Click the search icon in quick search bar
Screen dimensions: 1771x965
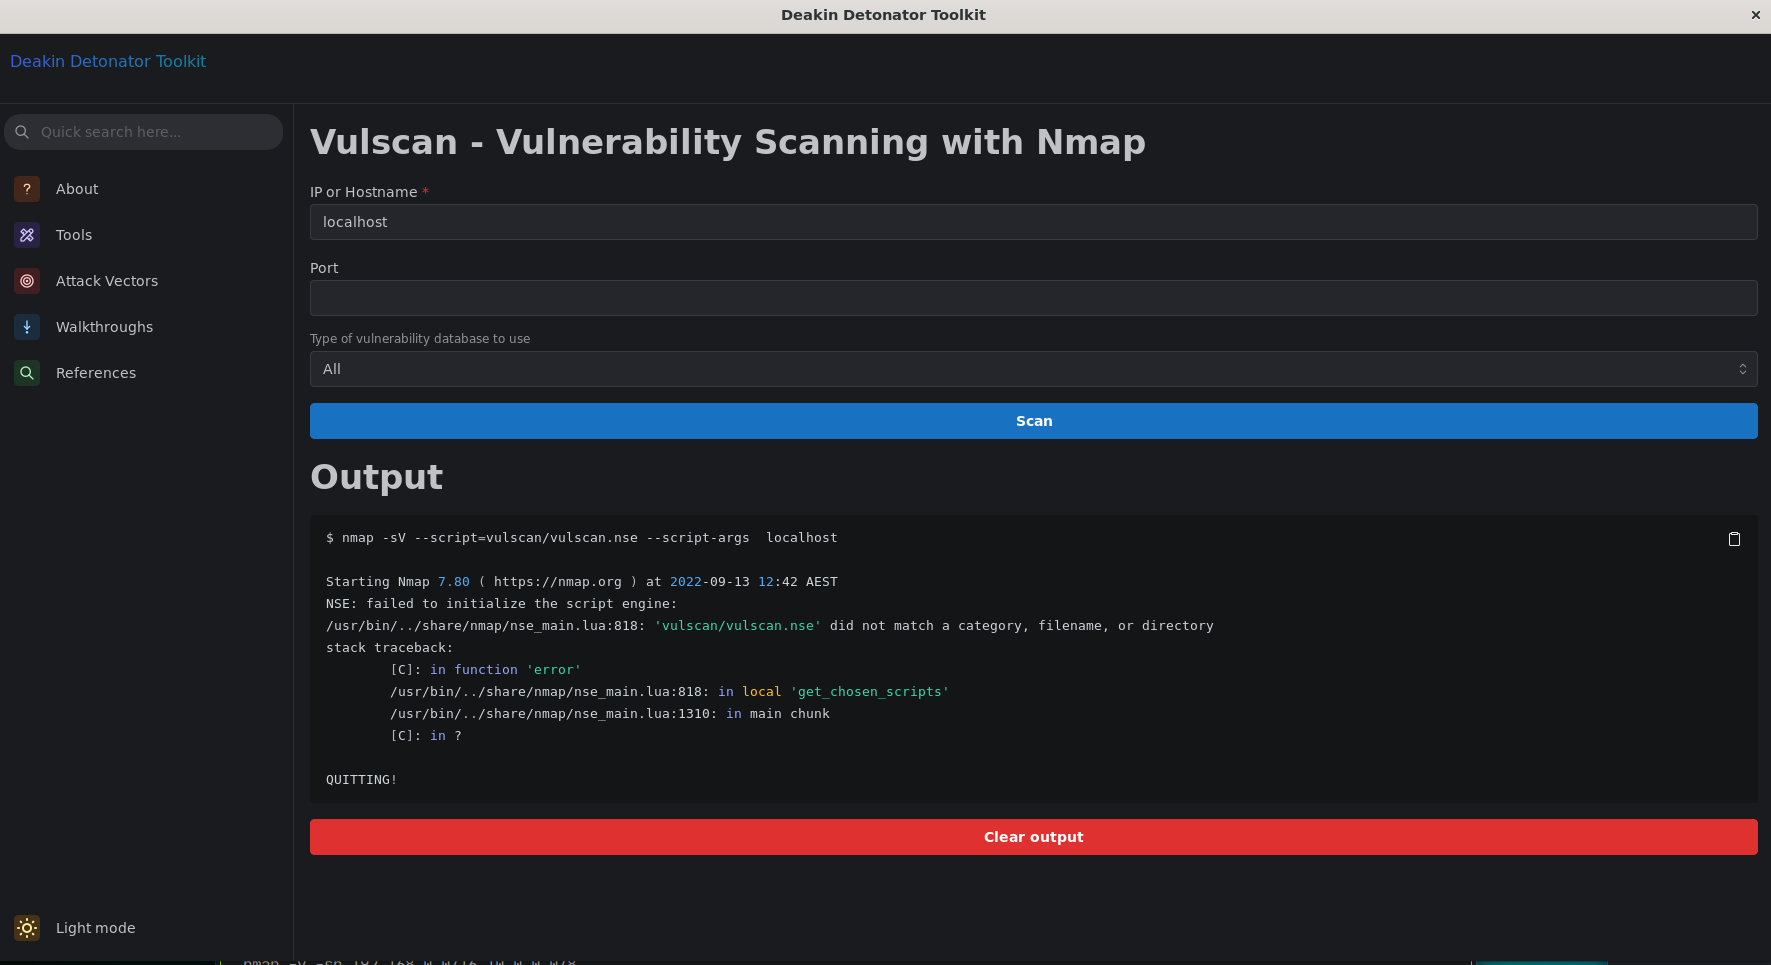[x=22, y=131]
